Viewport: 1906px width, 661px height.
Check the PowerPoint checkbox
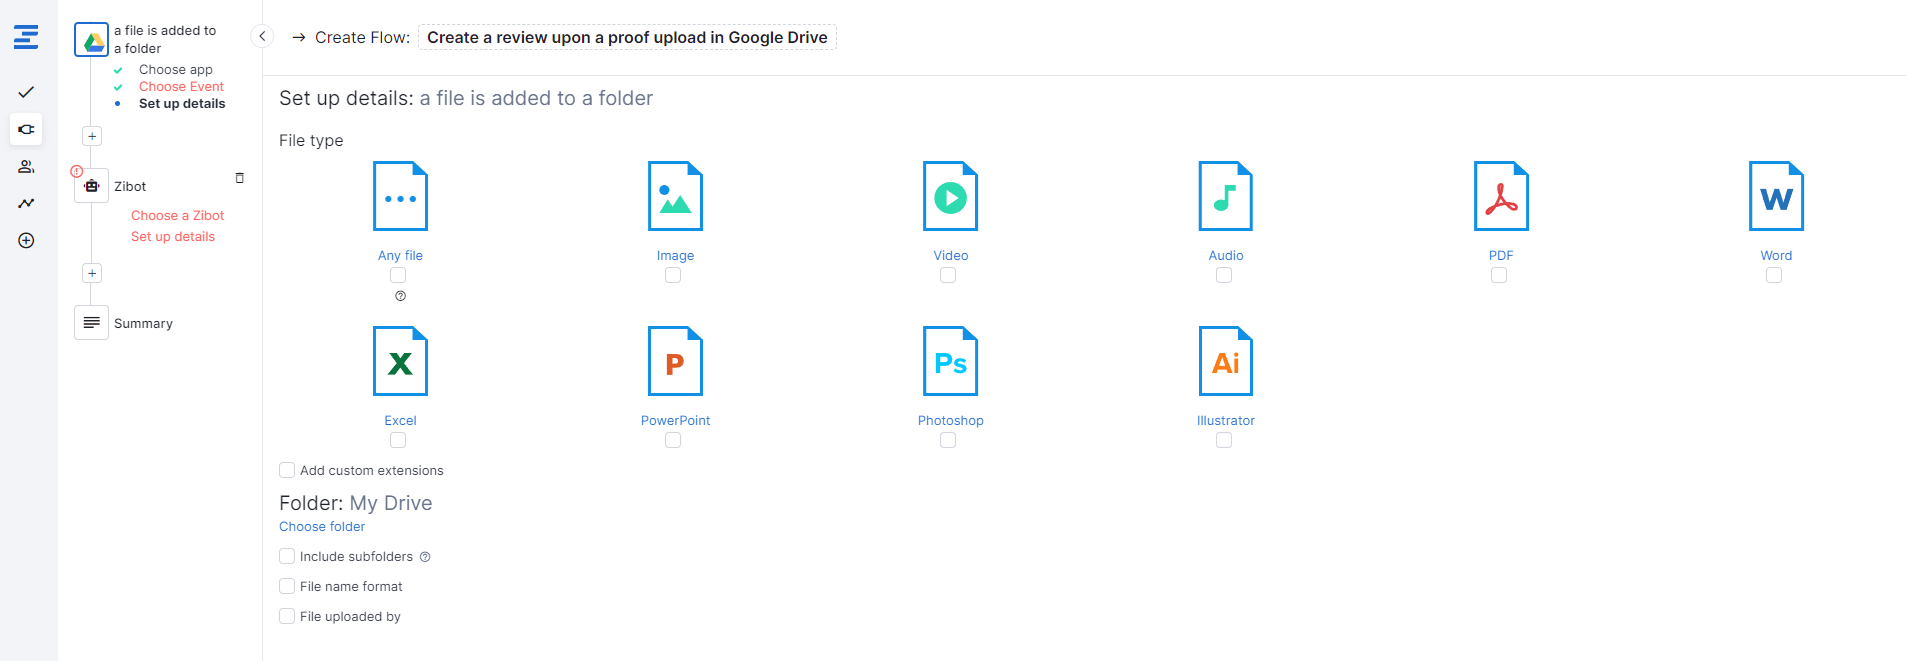coord(673,440)
